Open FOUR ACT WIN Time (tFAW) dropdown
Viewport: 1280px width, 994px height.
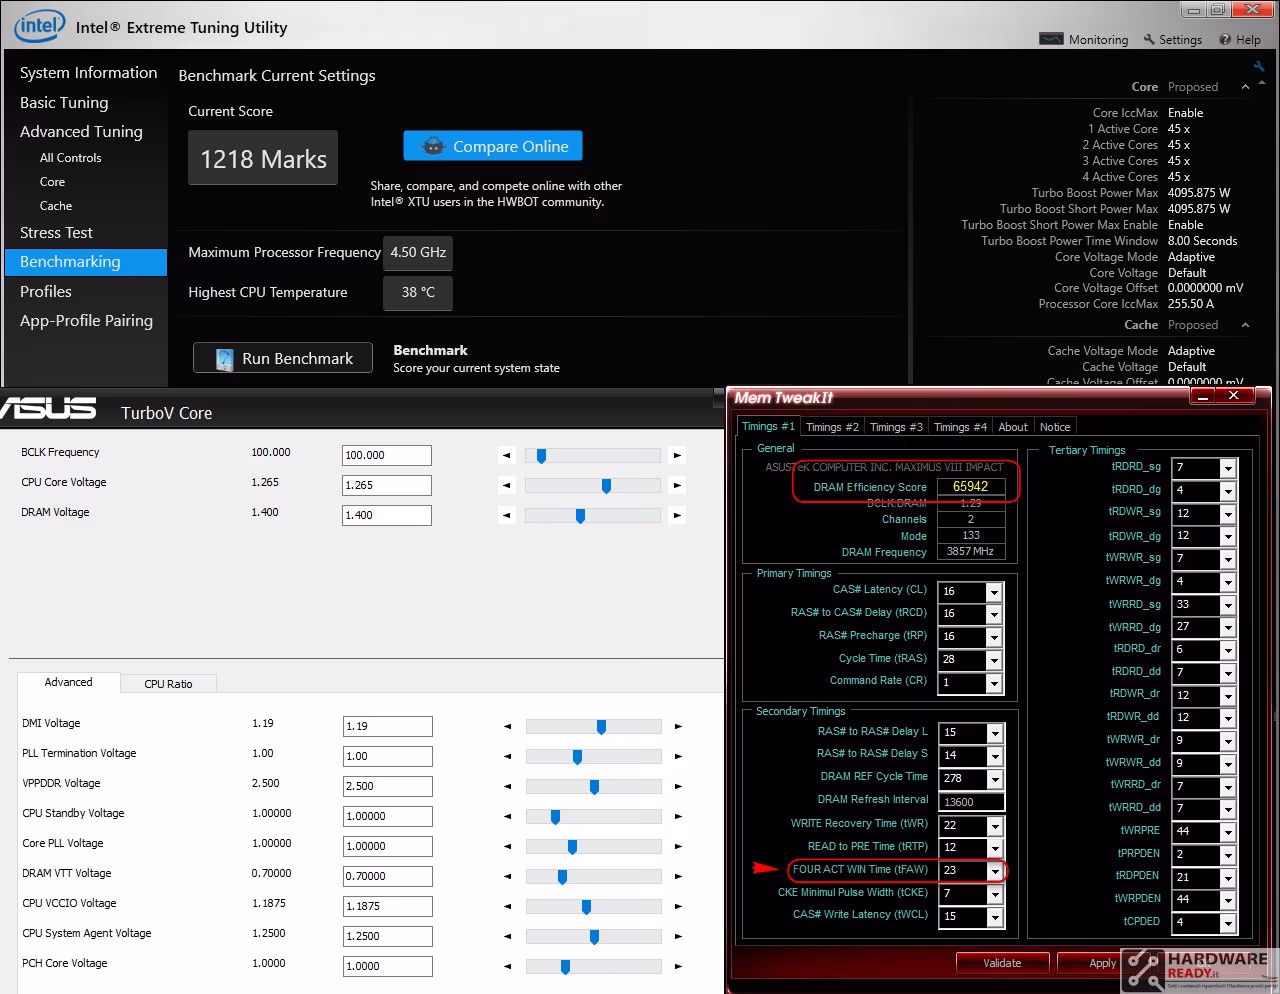pos(994,870)
